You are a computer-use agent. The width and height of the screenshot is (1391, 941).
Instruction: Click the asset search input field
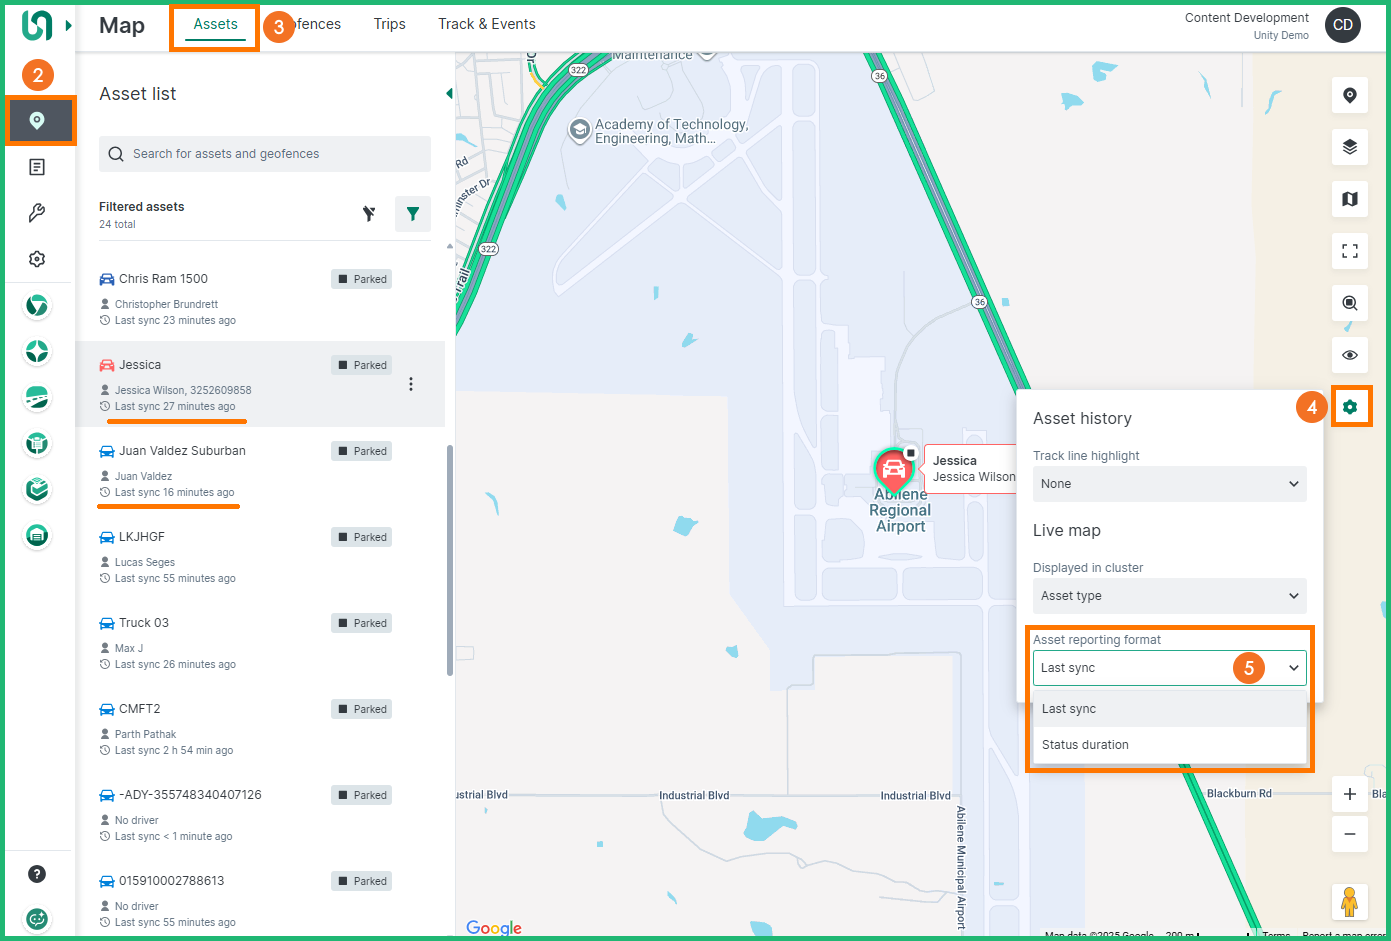(x=265, y=154)
